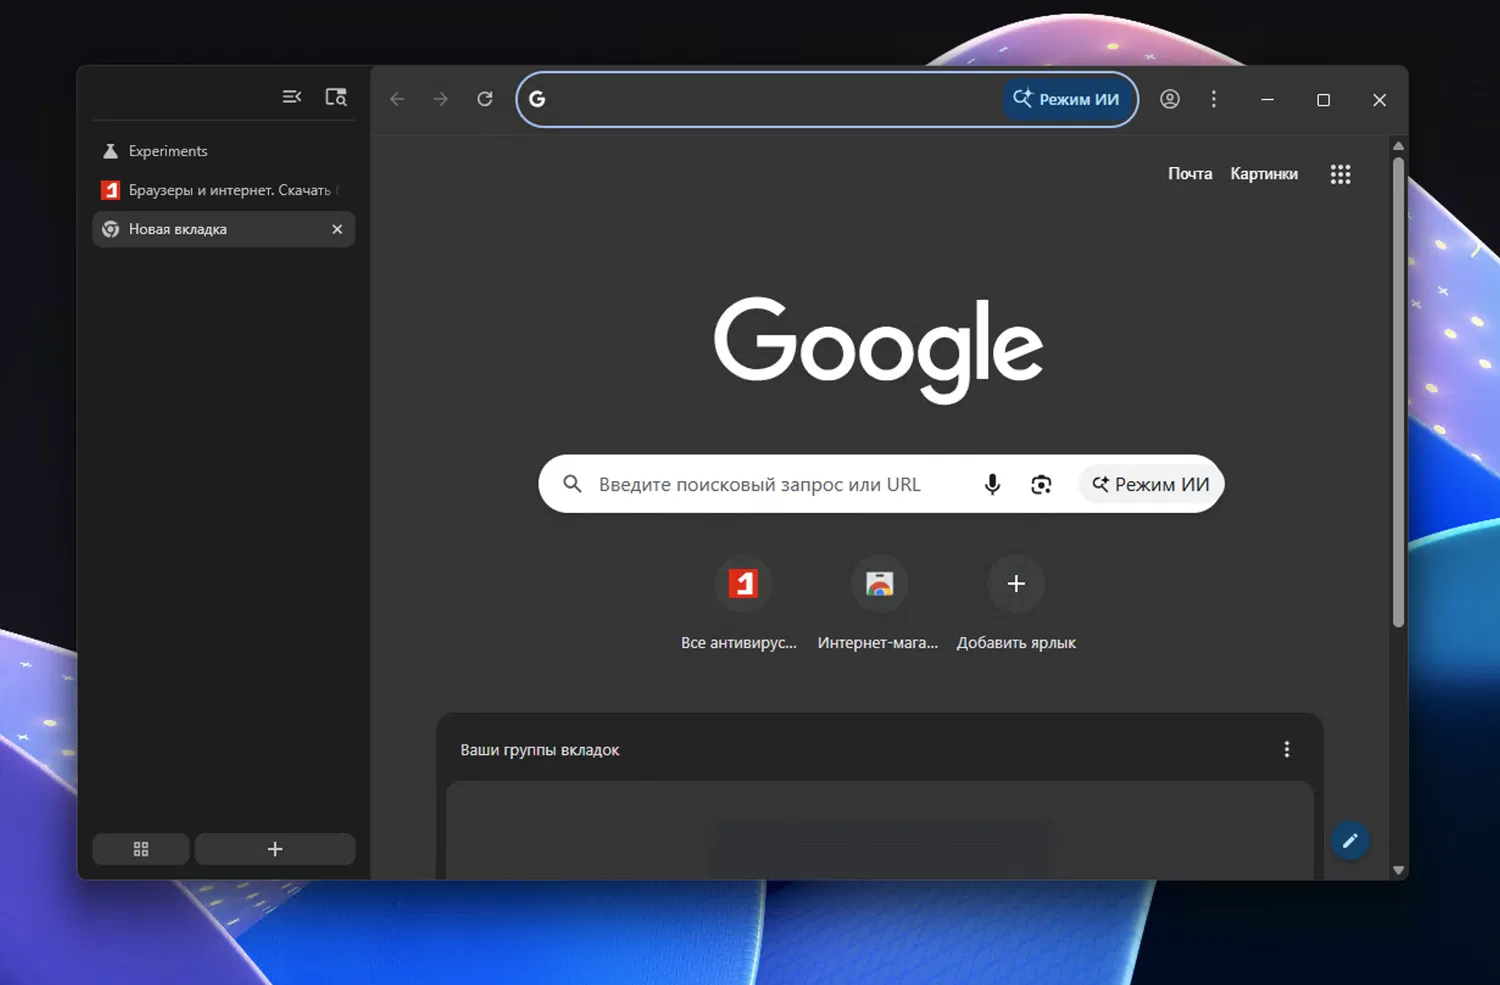Viewport: 1500px width, 985px height.
Task: Customize the page with the pencil button
Action: (x=1350, y=841)
